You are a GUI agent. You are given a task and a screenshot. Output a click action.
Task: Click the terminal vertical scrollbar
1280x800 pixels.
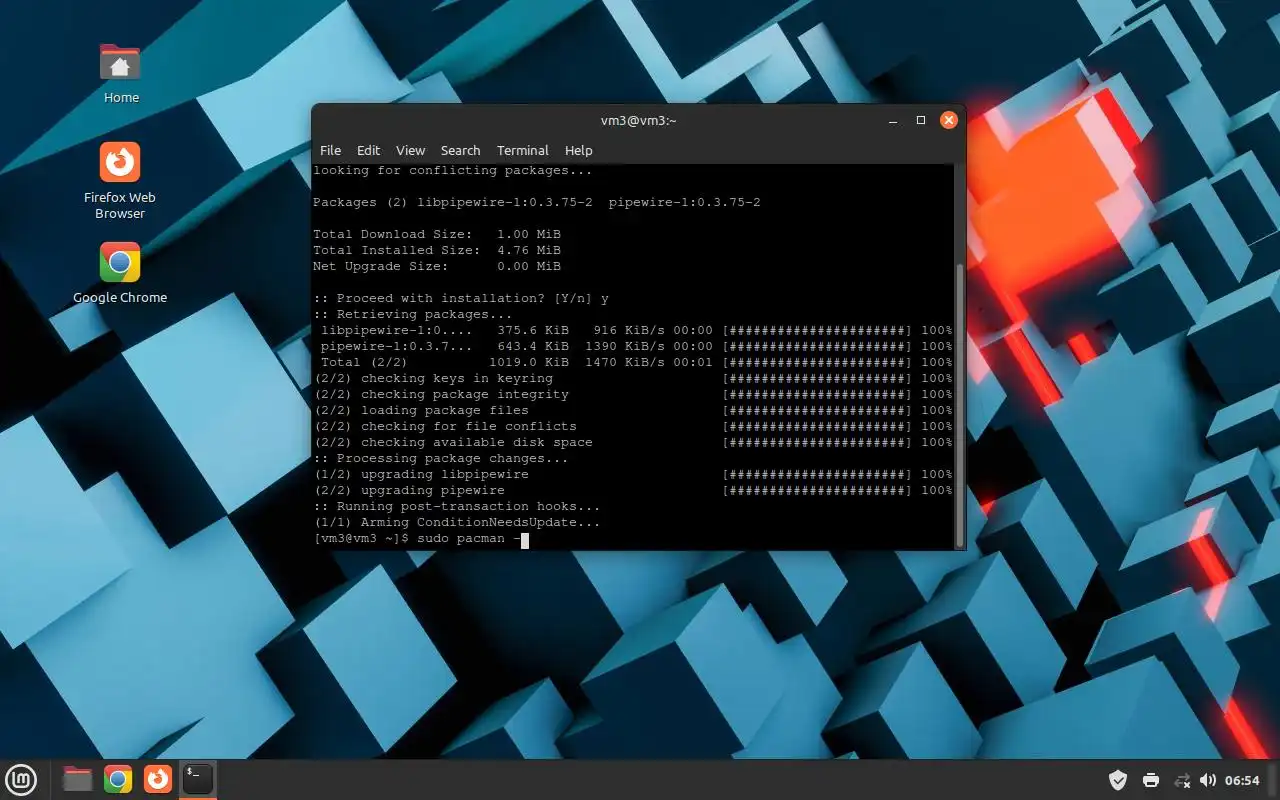pos(961,405)
